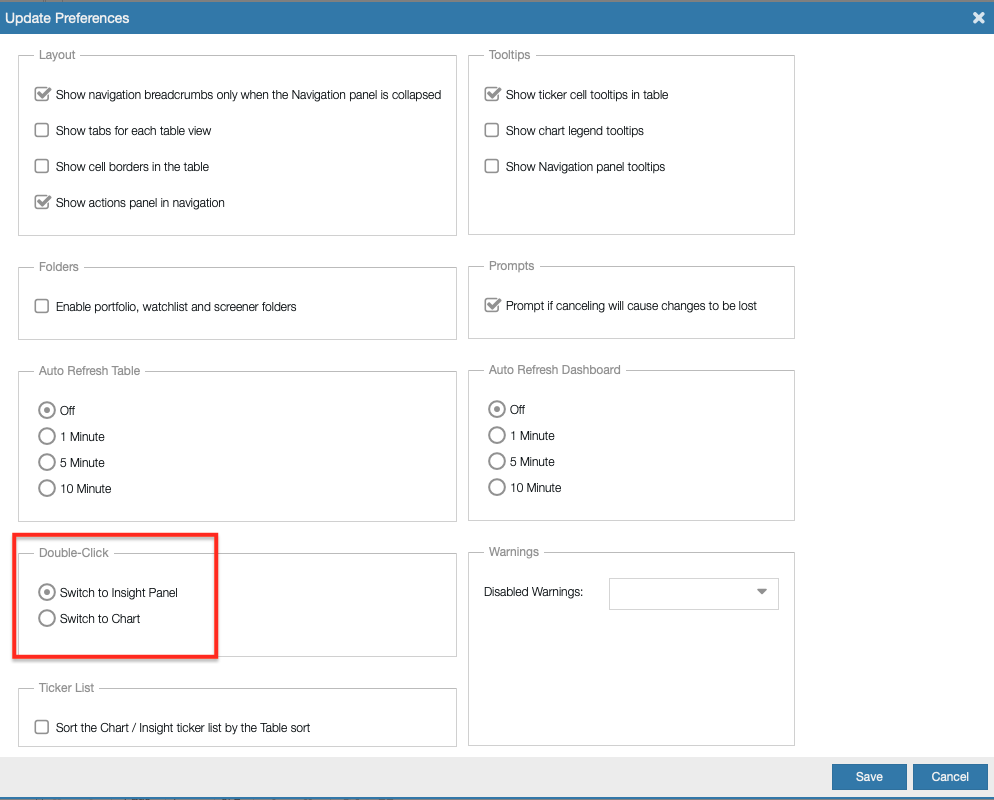Enable sorting ticker list by Table sort
The width and height of the screenshot is (994, 800).
tap(42, 728)
